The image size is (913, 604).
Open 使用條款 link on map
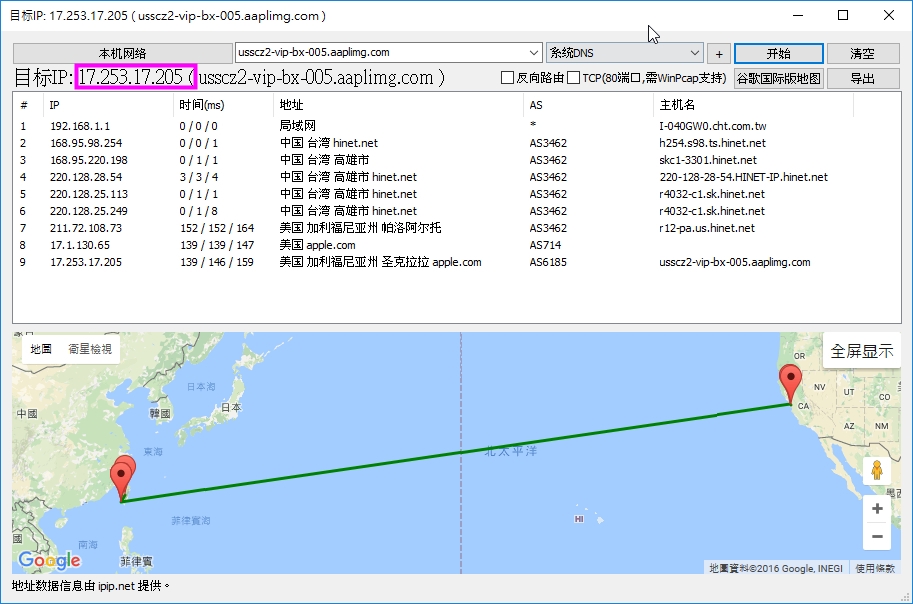(875, 568)
